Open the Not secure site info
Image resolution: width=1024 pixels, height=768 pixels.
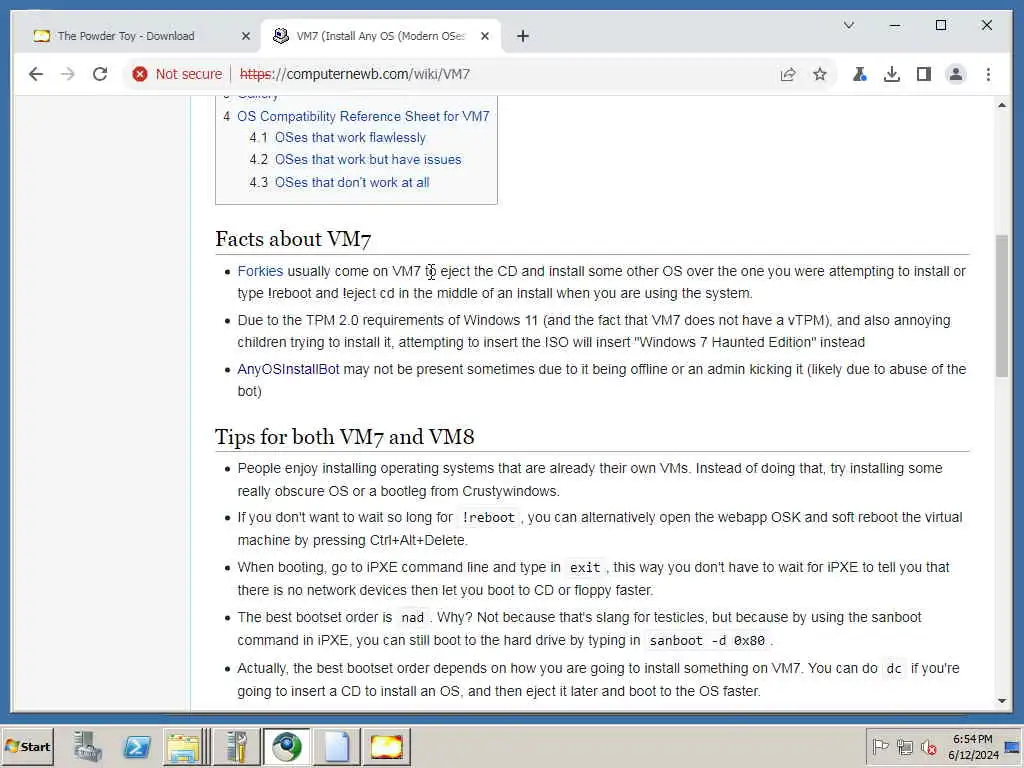[x=177, y=74]
